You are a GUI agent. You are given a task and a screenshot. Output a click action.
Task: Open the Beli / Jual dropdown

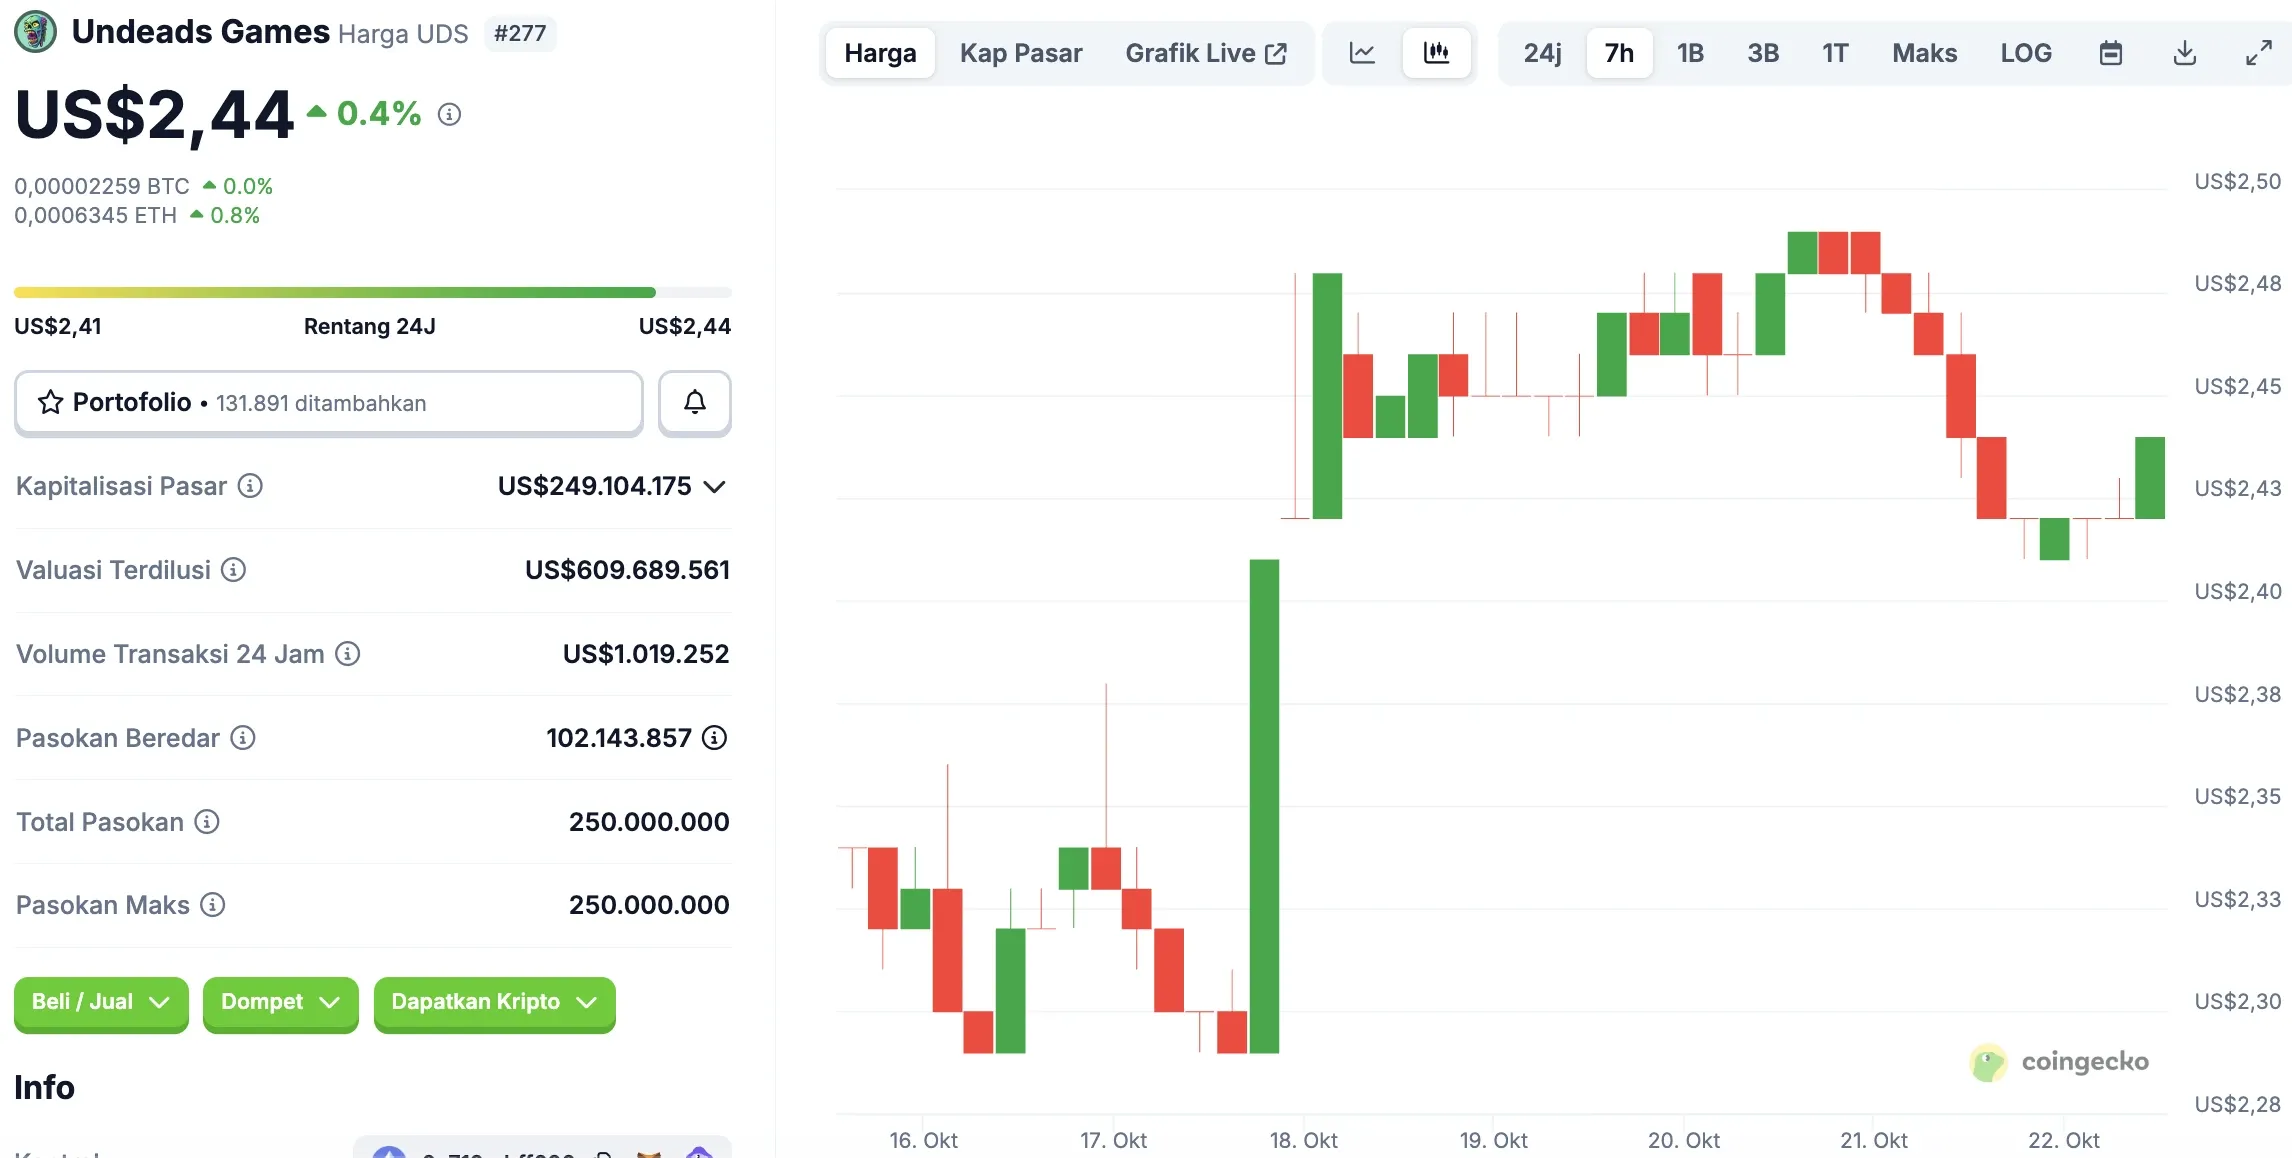pyautogui.click(x=100, y=1002)
